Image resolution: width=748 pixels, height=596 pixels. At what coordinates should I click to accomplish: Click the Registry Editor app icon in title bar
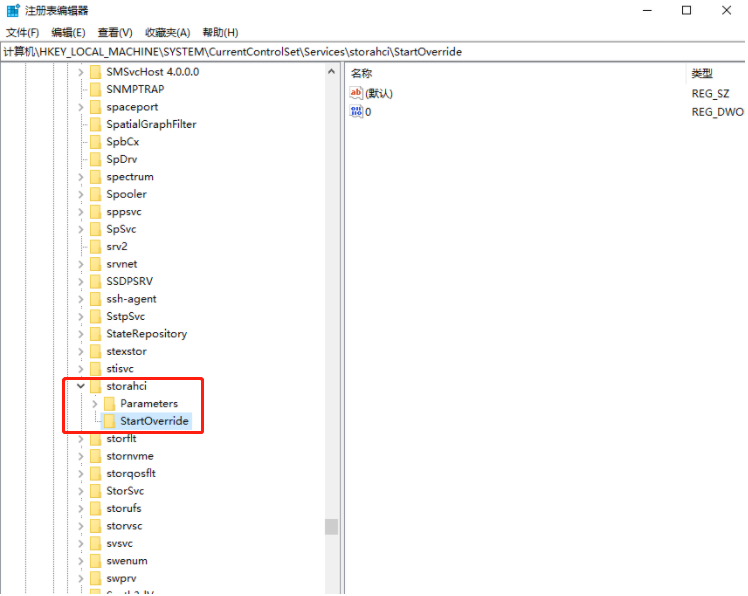pyautogui.click(x=13, y=10)
